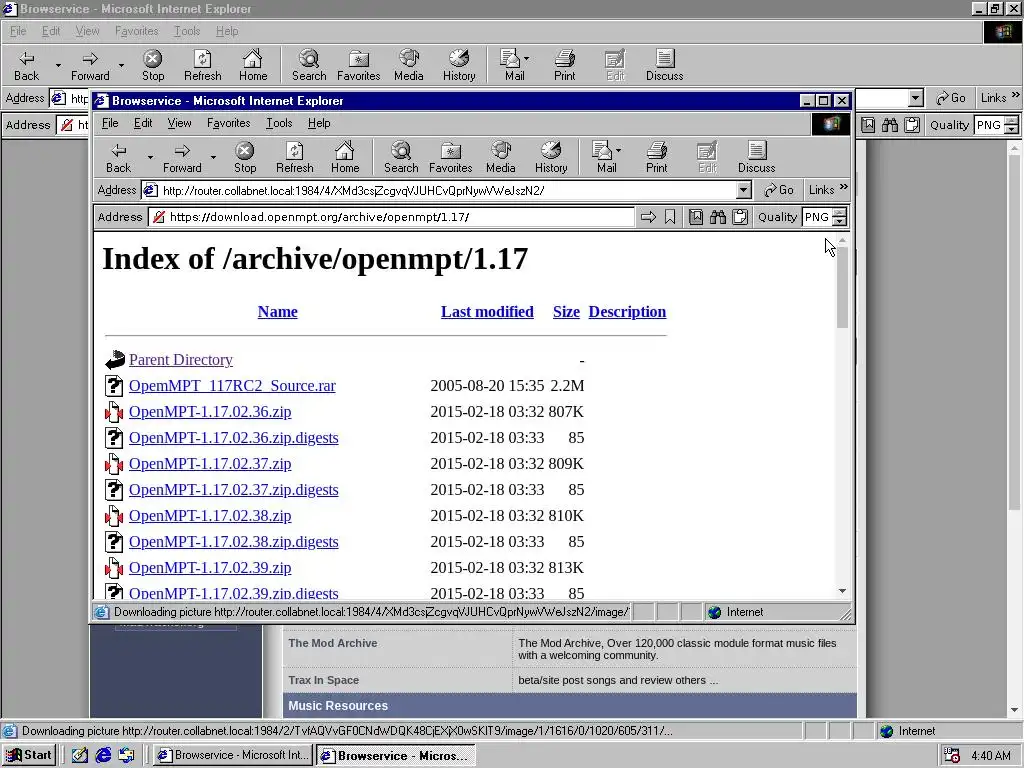Click the Go button in front window
The image size is (1024, 768).
pyautogui.click(x=778, y=190)
